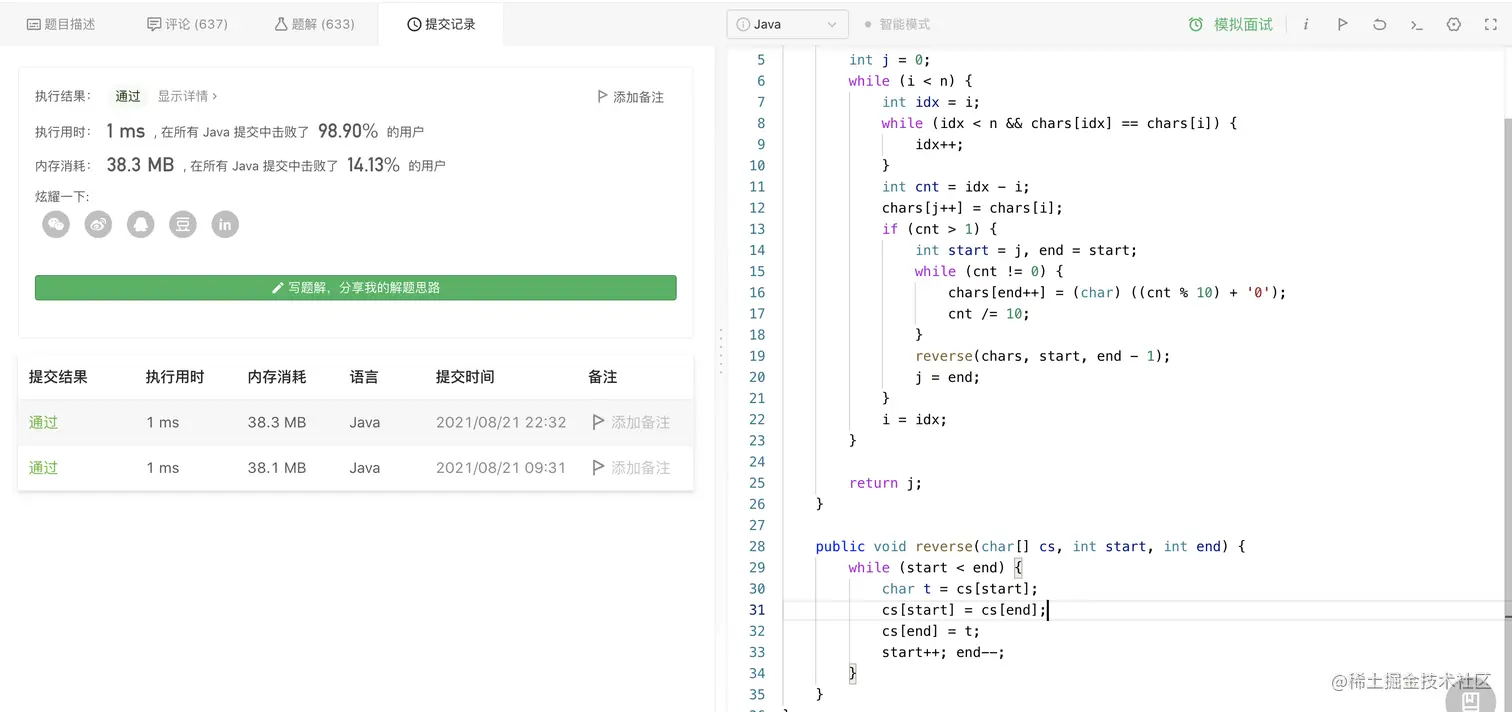Click the 14.13% memory percentile
The image size is (1512, 712).
[x=373, y=165]
